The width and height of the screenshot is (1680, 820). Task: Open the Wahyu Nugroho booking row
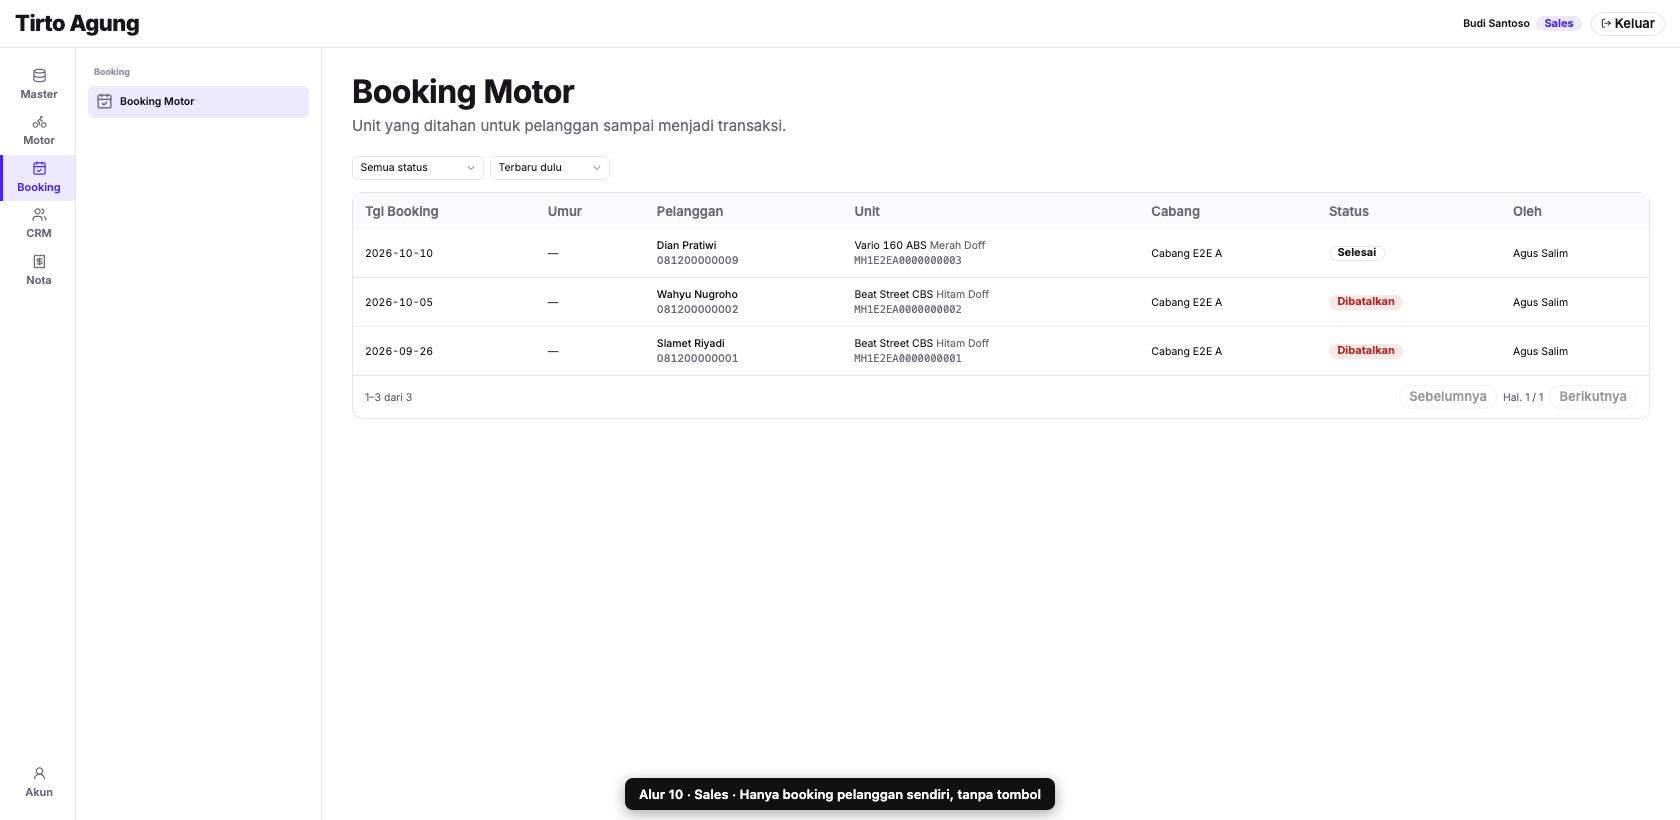pyautogui.click(x=1000, y=302)
